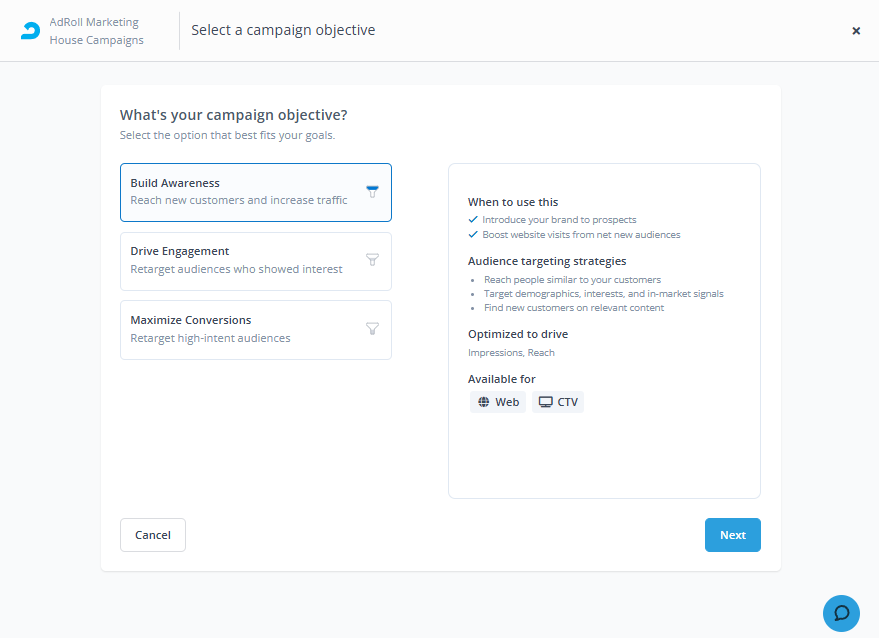The height and width of the screenshot is (638, 879).
Task: Open the chat support bubble
Action: pos(841,613)
